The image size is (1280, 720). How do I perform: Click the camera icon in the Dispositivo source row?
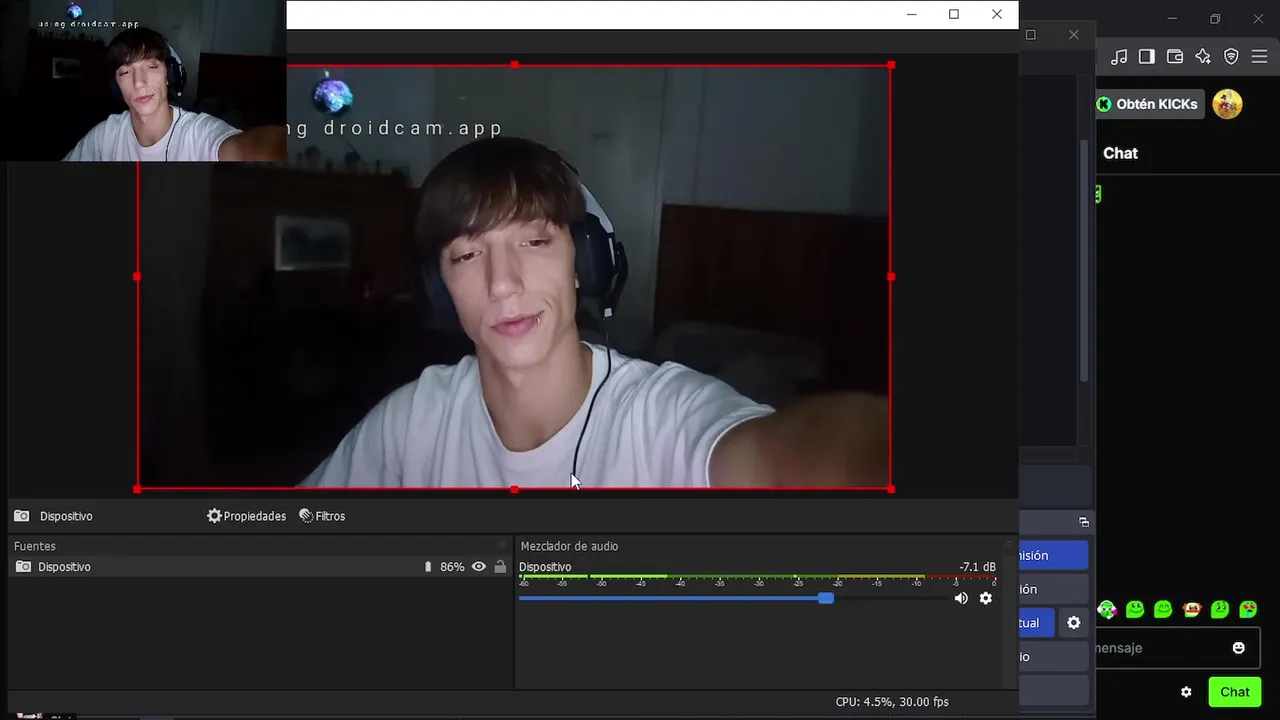[x=23, y=567]
